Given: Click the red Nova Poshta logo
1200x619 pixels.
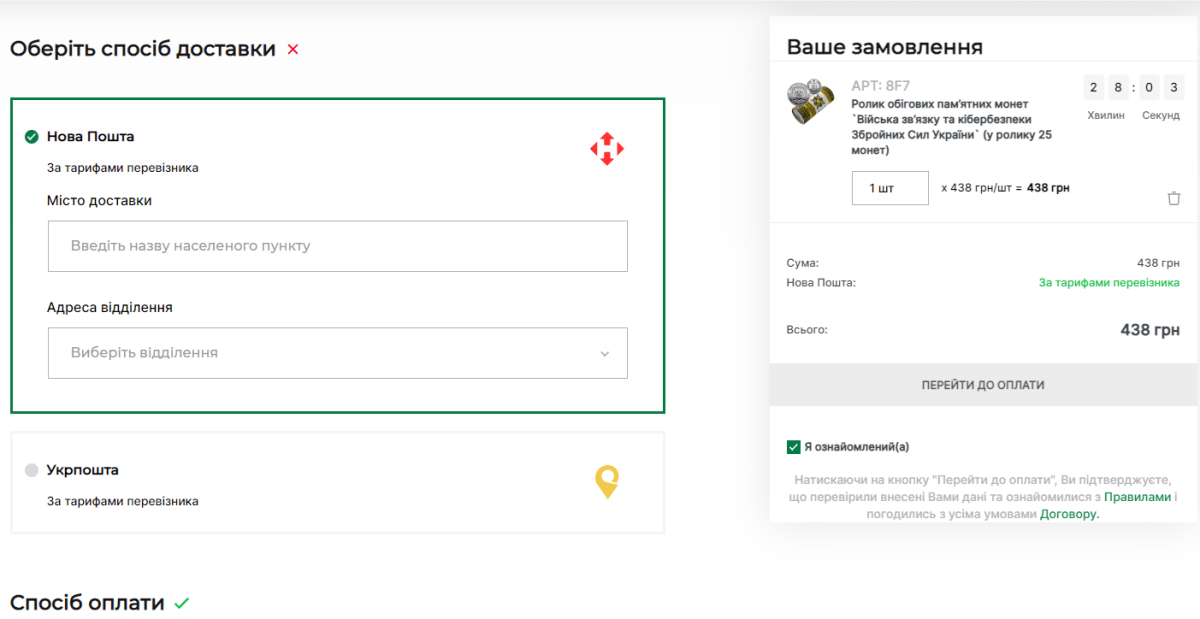Looking at the screenshot, I should [606, 149].
